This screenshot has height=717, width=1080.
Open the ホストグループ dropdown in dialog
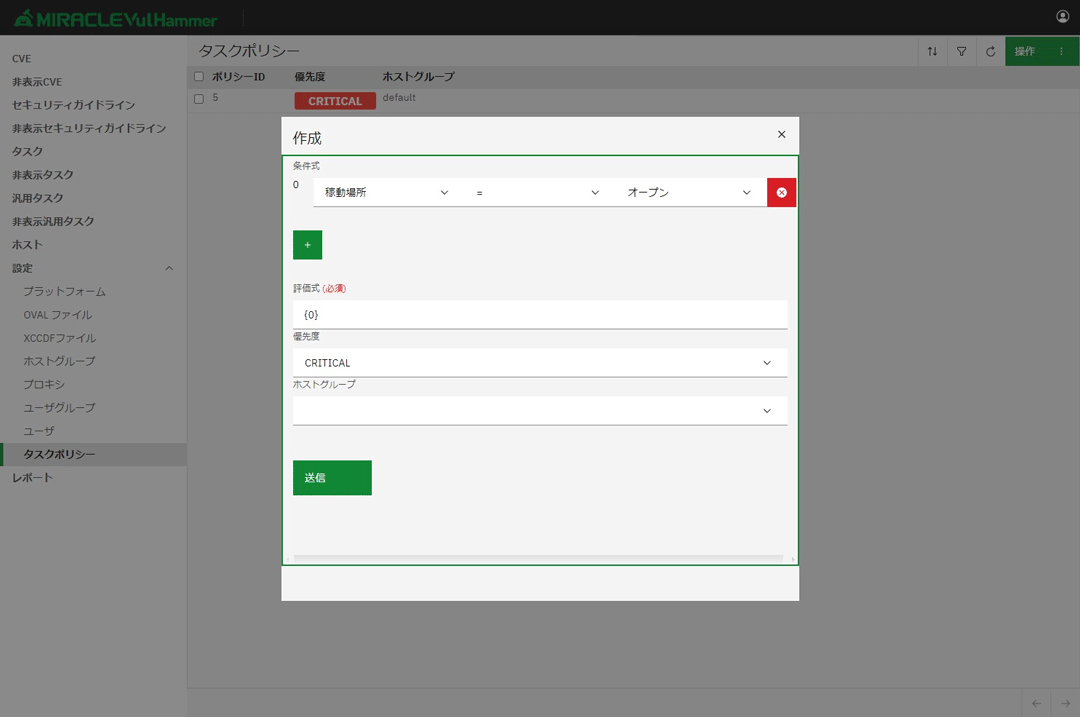539,411
